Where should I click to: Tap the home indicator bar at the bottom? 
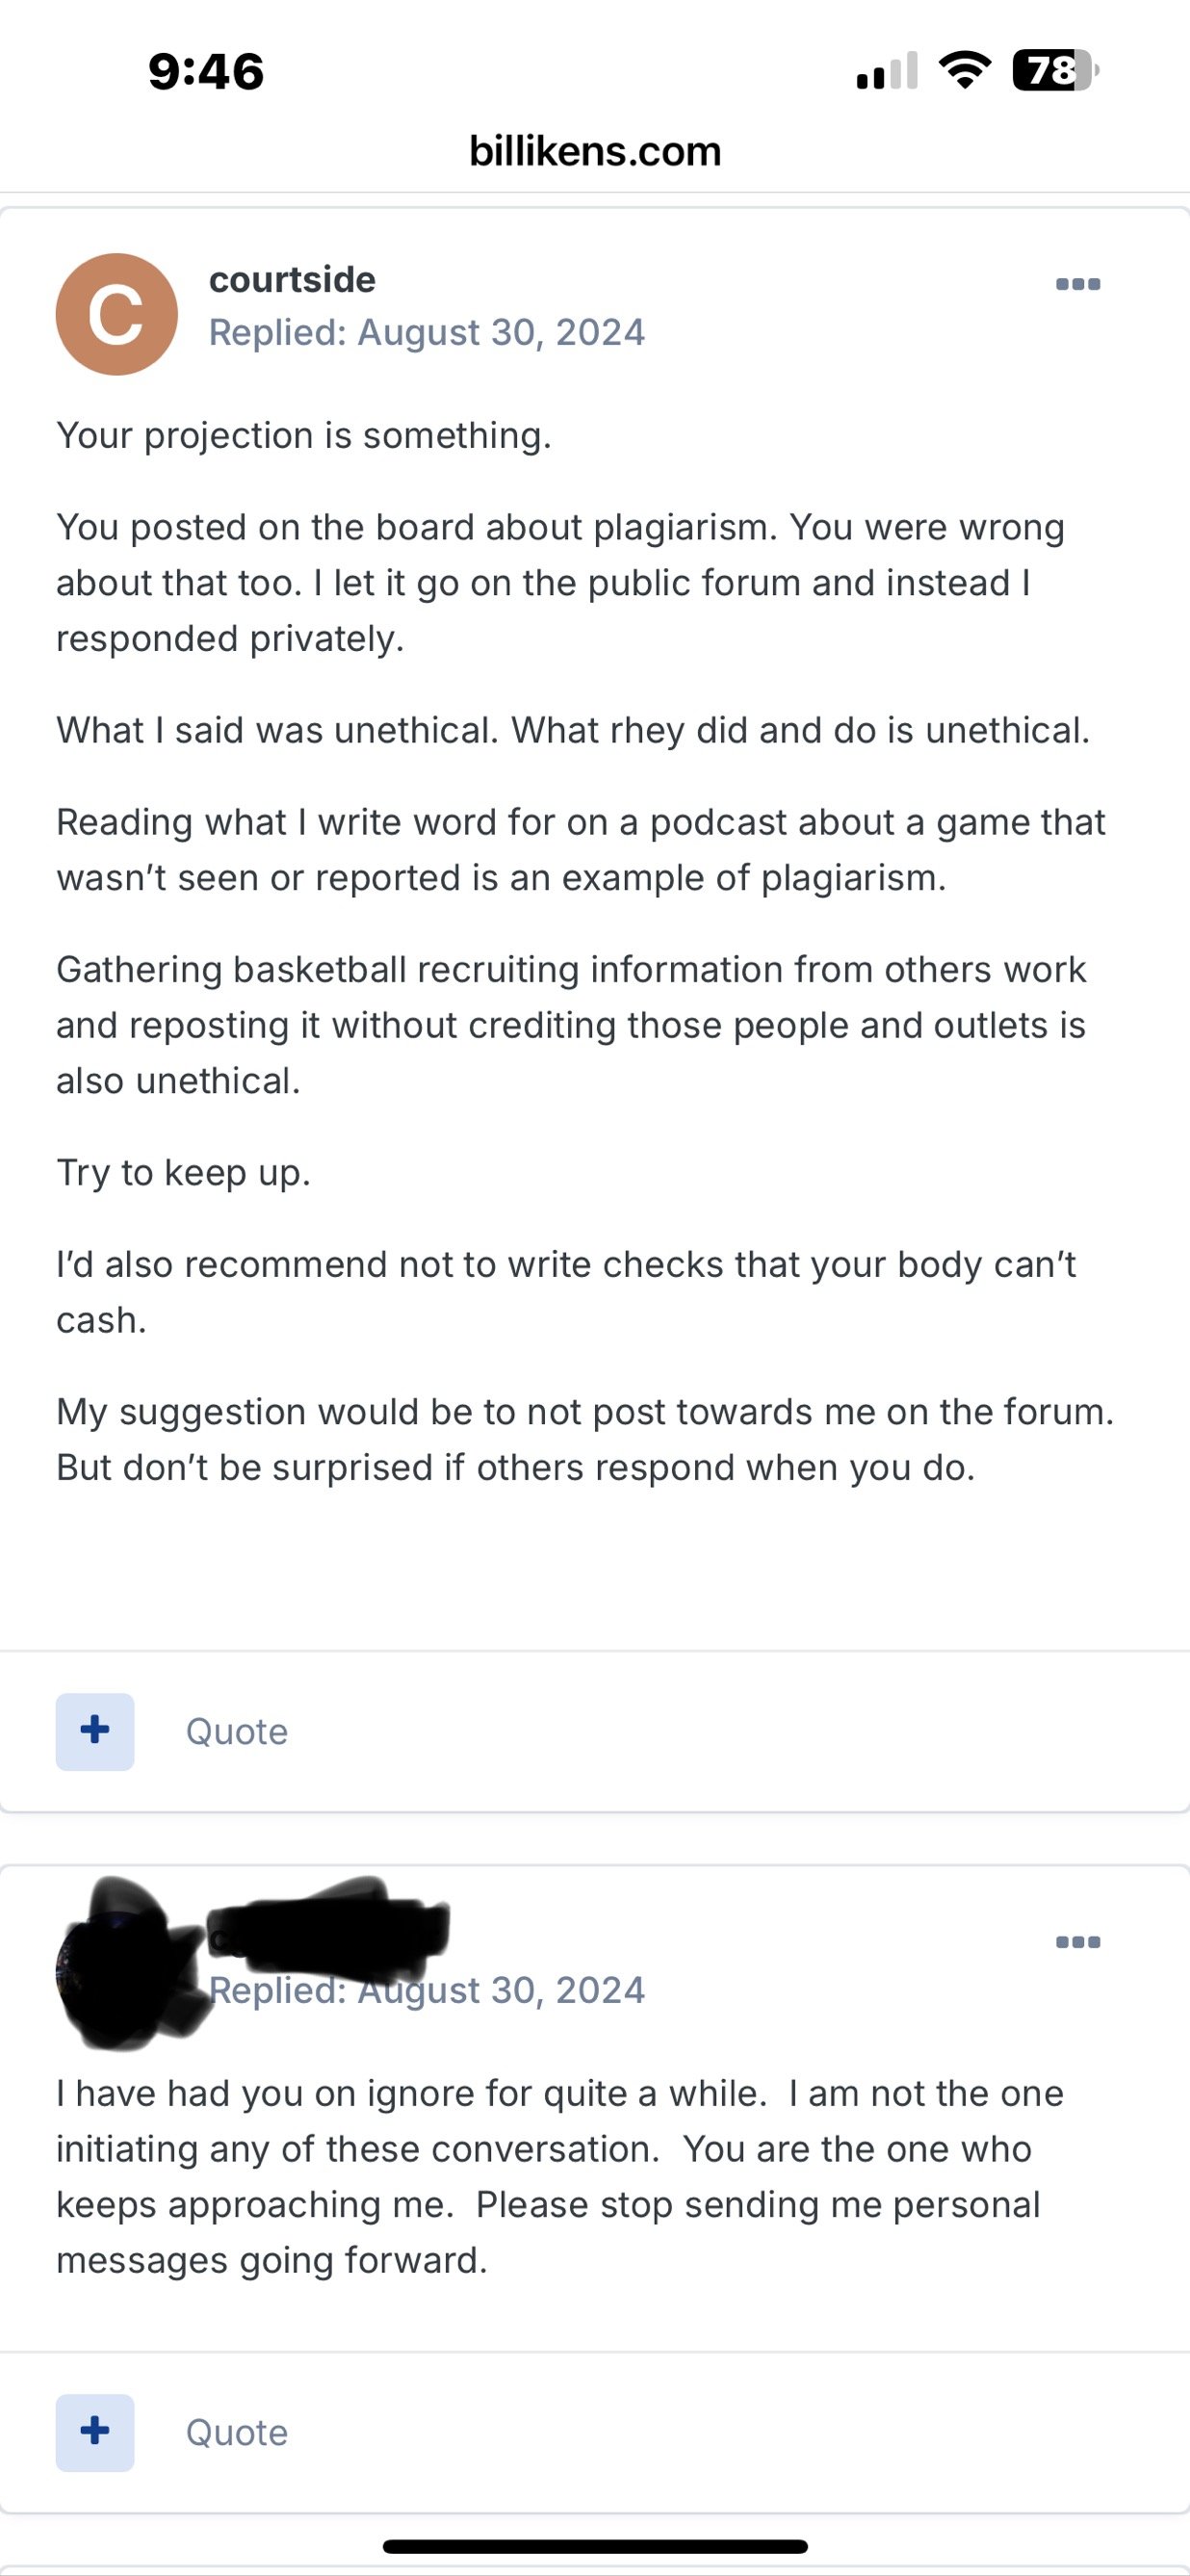(595, 2546)
